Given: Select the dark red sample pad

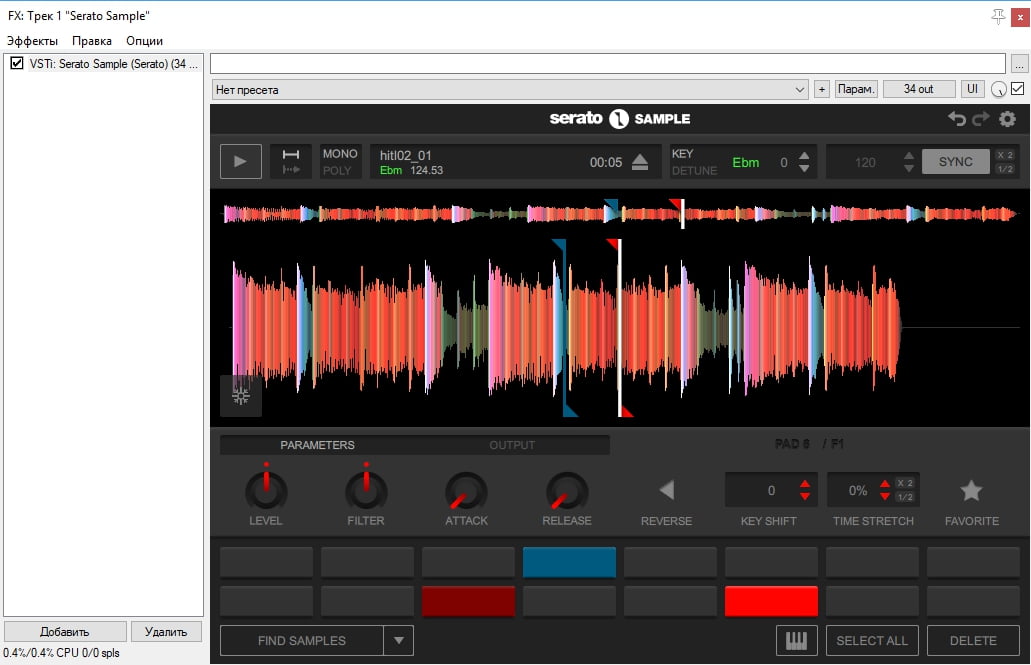Looking at the screenshot, I should (468, 601).
